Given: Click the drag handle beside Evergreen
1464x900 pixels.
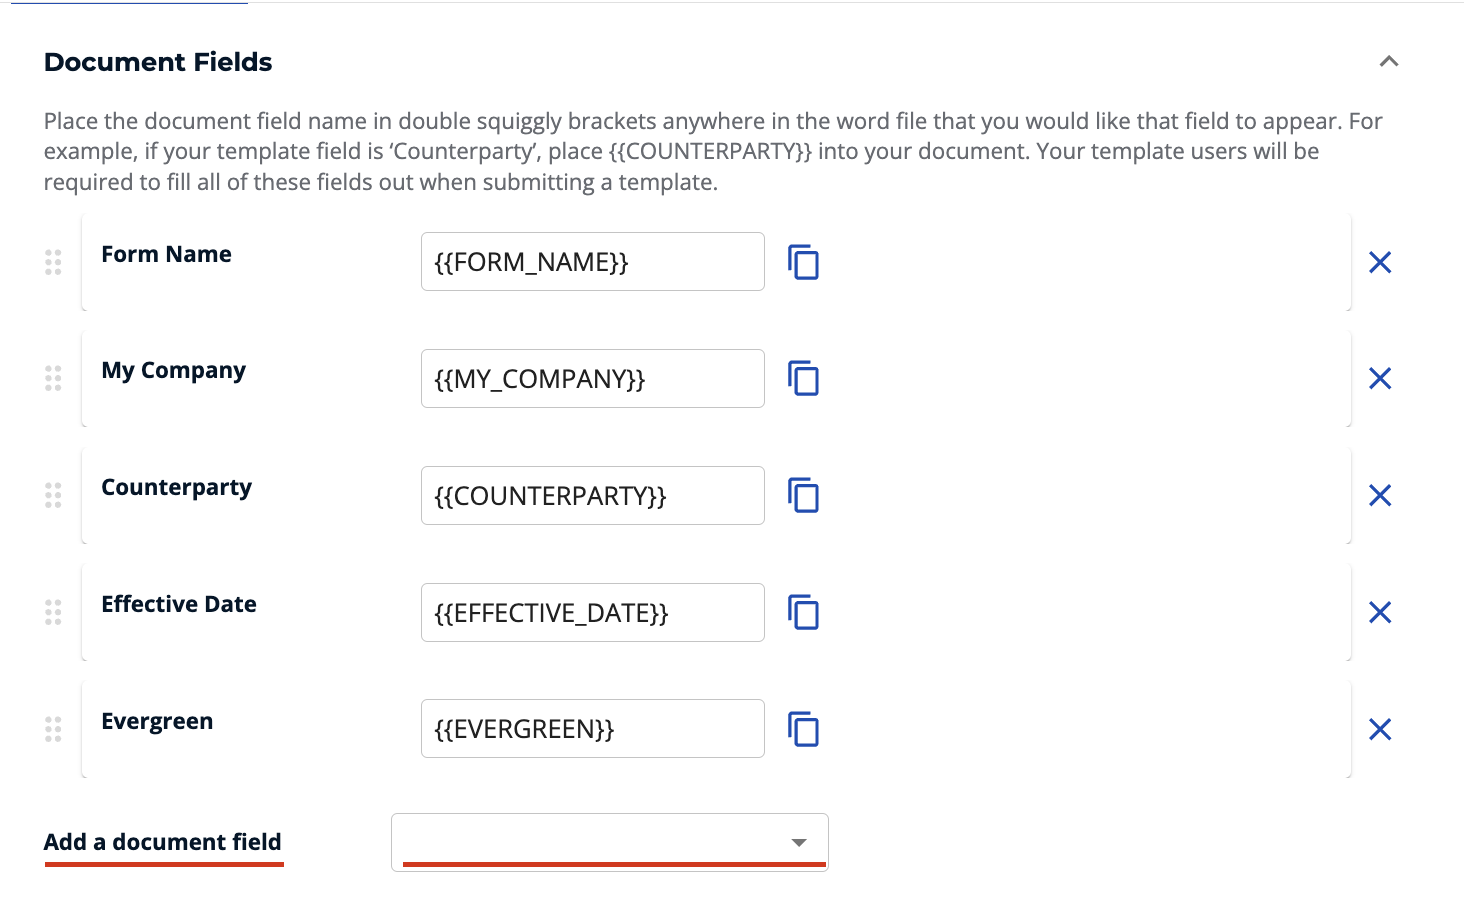Looking at the screenshot, I should tap(53, 729).
